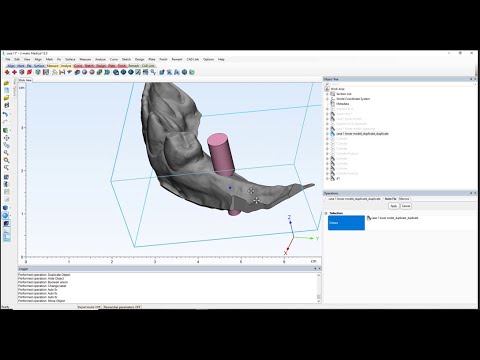Image resolution: width=480 pixels, height=360 pixels.
Task: Click the Apply button
Action: coord(394,206)
